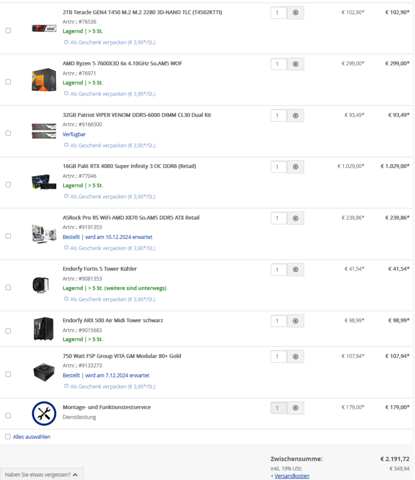Image resolution: width=415 pixels, height=480 pixels.
Task: Click the quantity refresh icon for Endorfy Fortis 5
Action: (295, 269)
